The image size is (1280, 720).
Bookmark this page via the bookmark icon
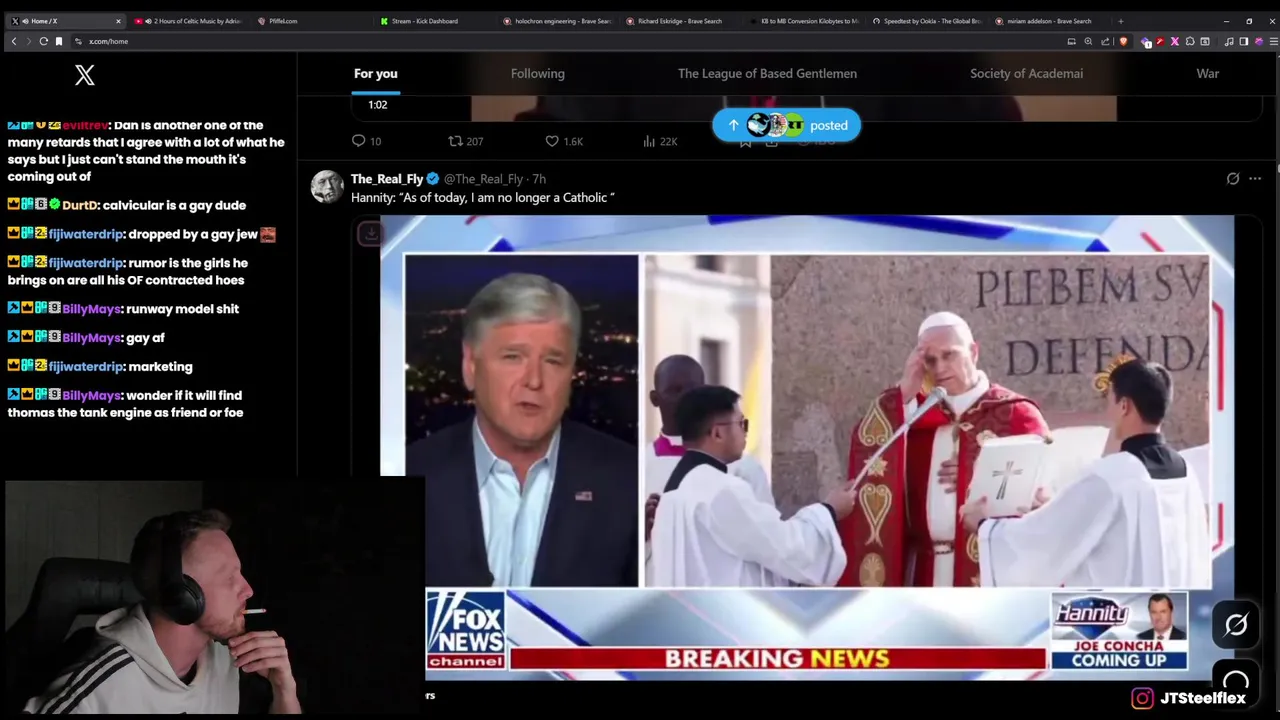59,41
